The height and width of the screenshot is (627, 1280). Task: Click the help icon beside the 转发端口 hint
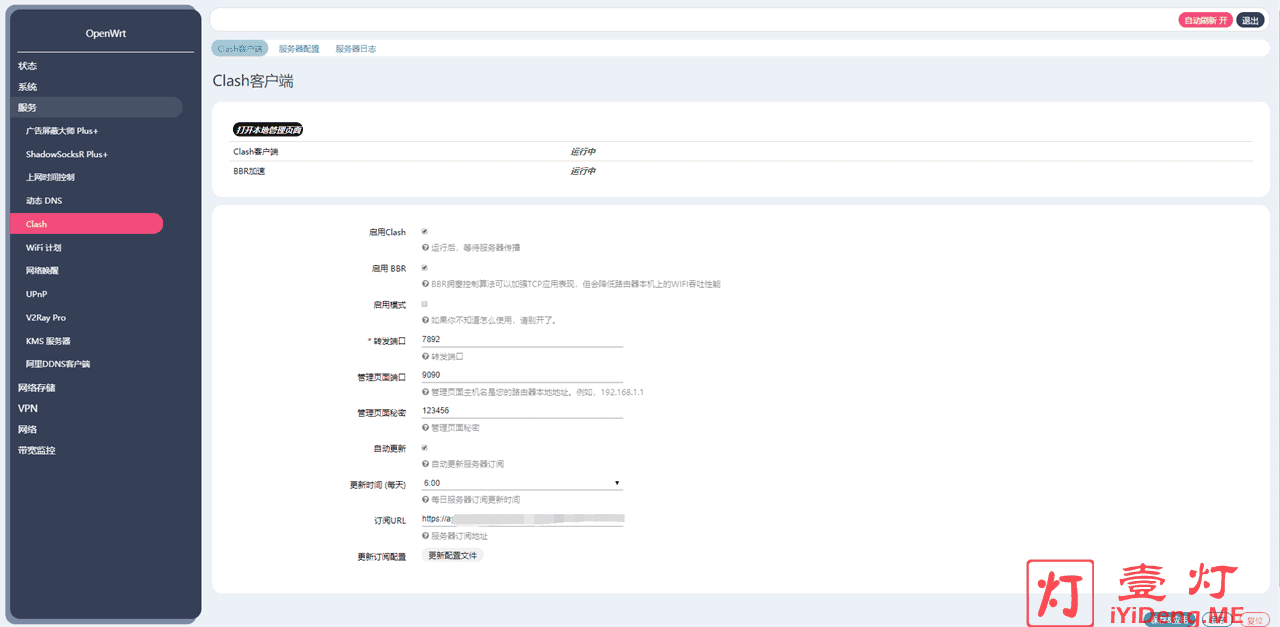click(x=425, y=356)
